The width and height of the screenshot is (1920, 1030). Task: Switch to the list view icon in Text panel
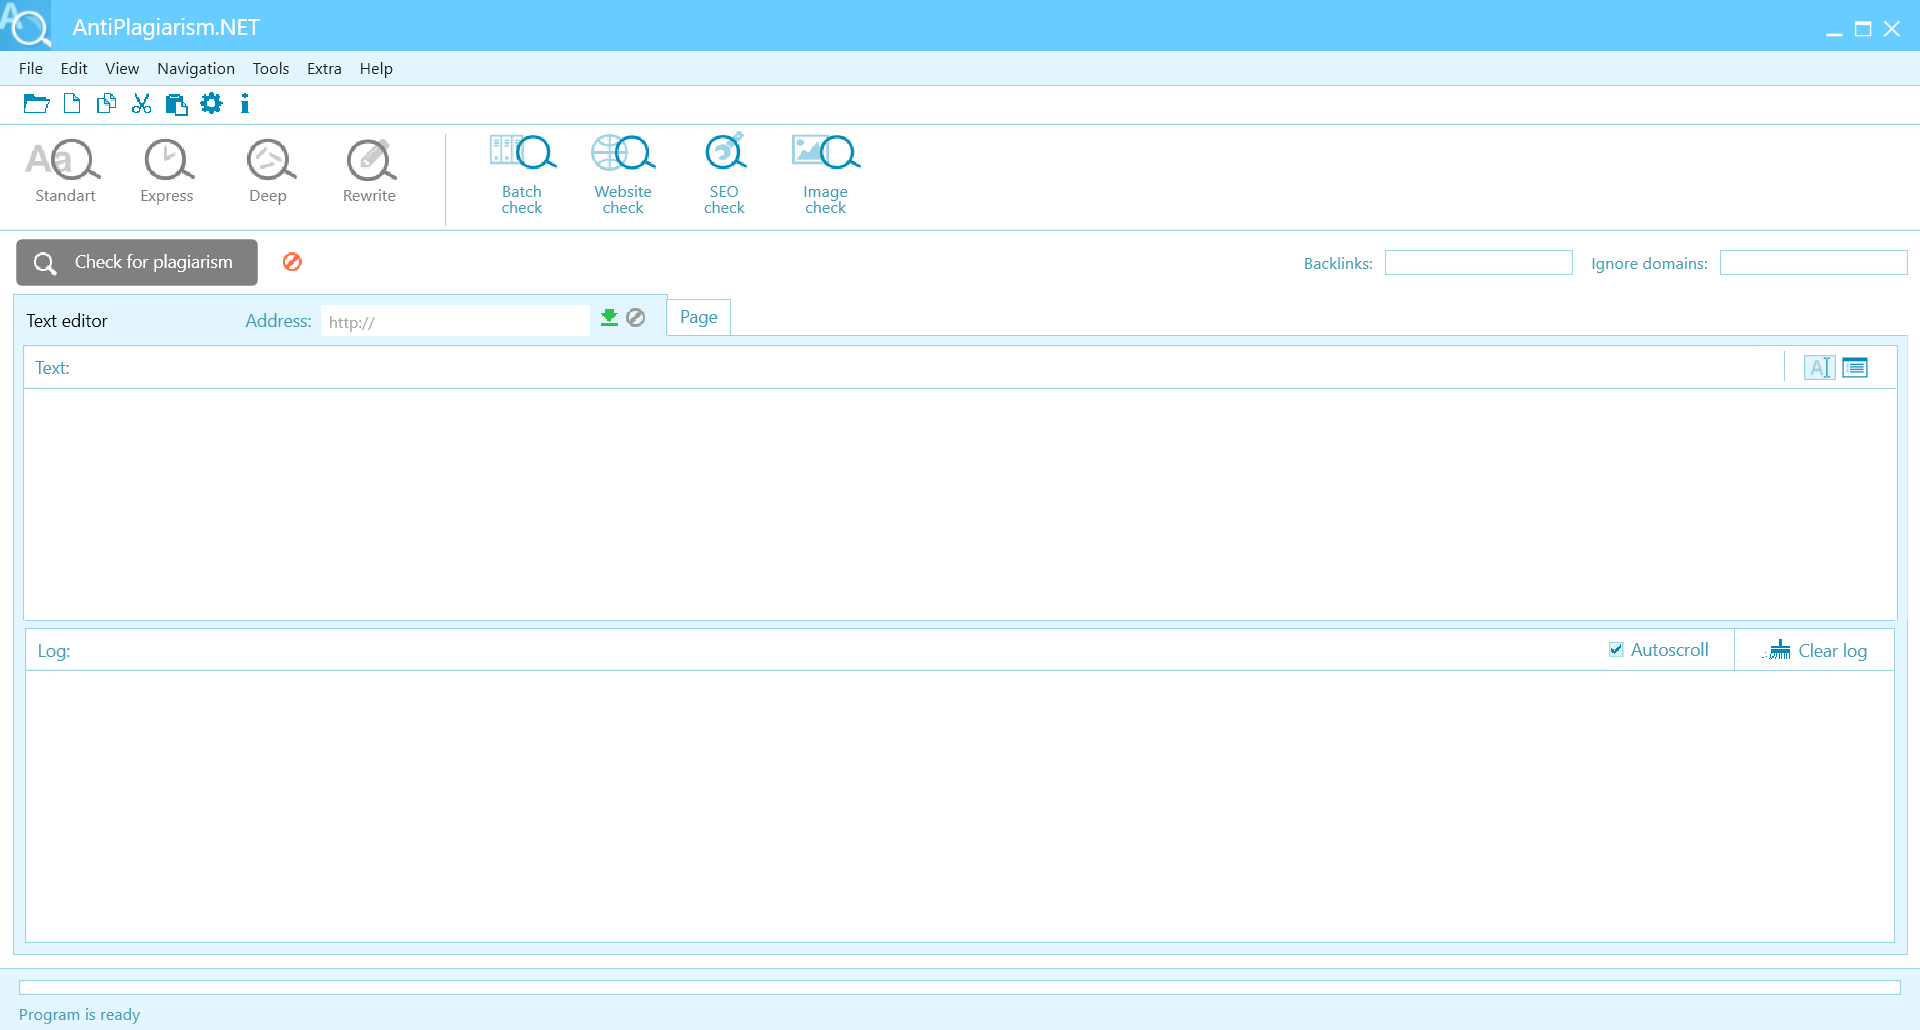click(x=1855, y=368)
